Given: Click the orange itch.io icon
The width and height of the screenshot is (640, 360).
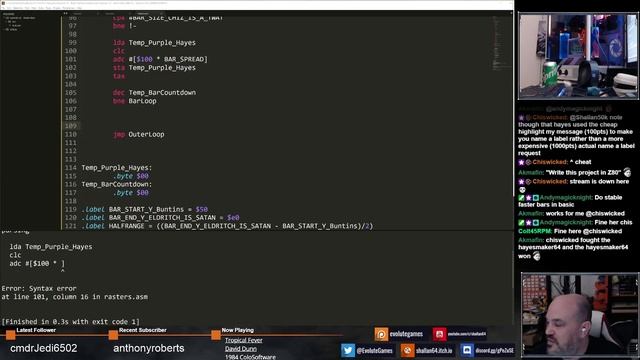Looking at the screenshot, I should [x=407, y=350].
